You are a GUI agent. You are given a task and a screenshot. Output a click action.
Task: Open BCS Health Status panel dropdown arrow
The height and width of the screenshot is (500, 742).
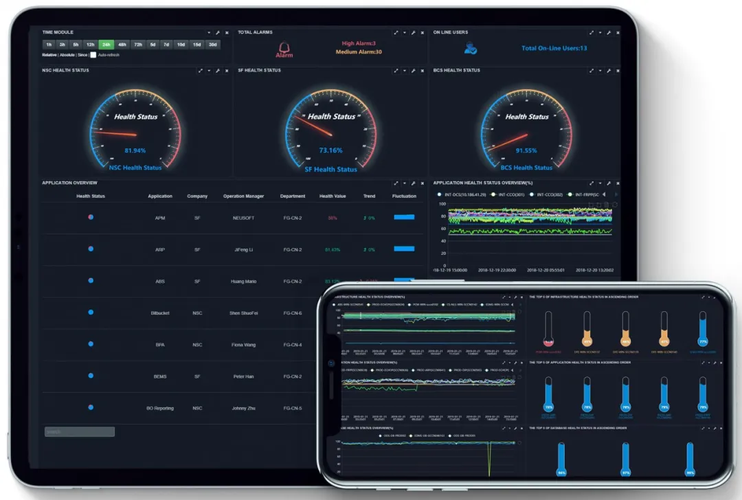600,70
